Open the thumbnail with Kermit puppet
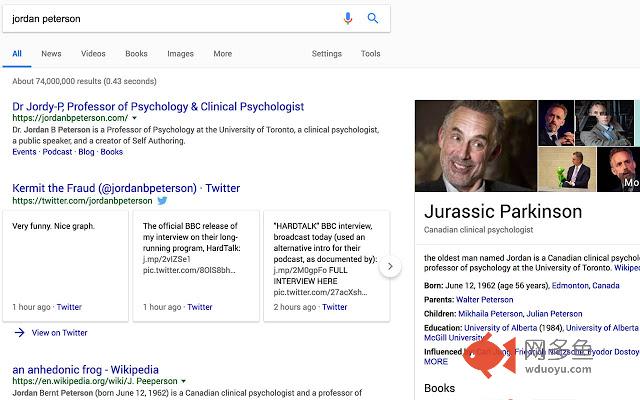The width and height of the screenshot is (640, 400). [x=567, y=169]
